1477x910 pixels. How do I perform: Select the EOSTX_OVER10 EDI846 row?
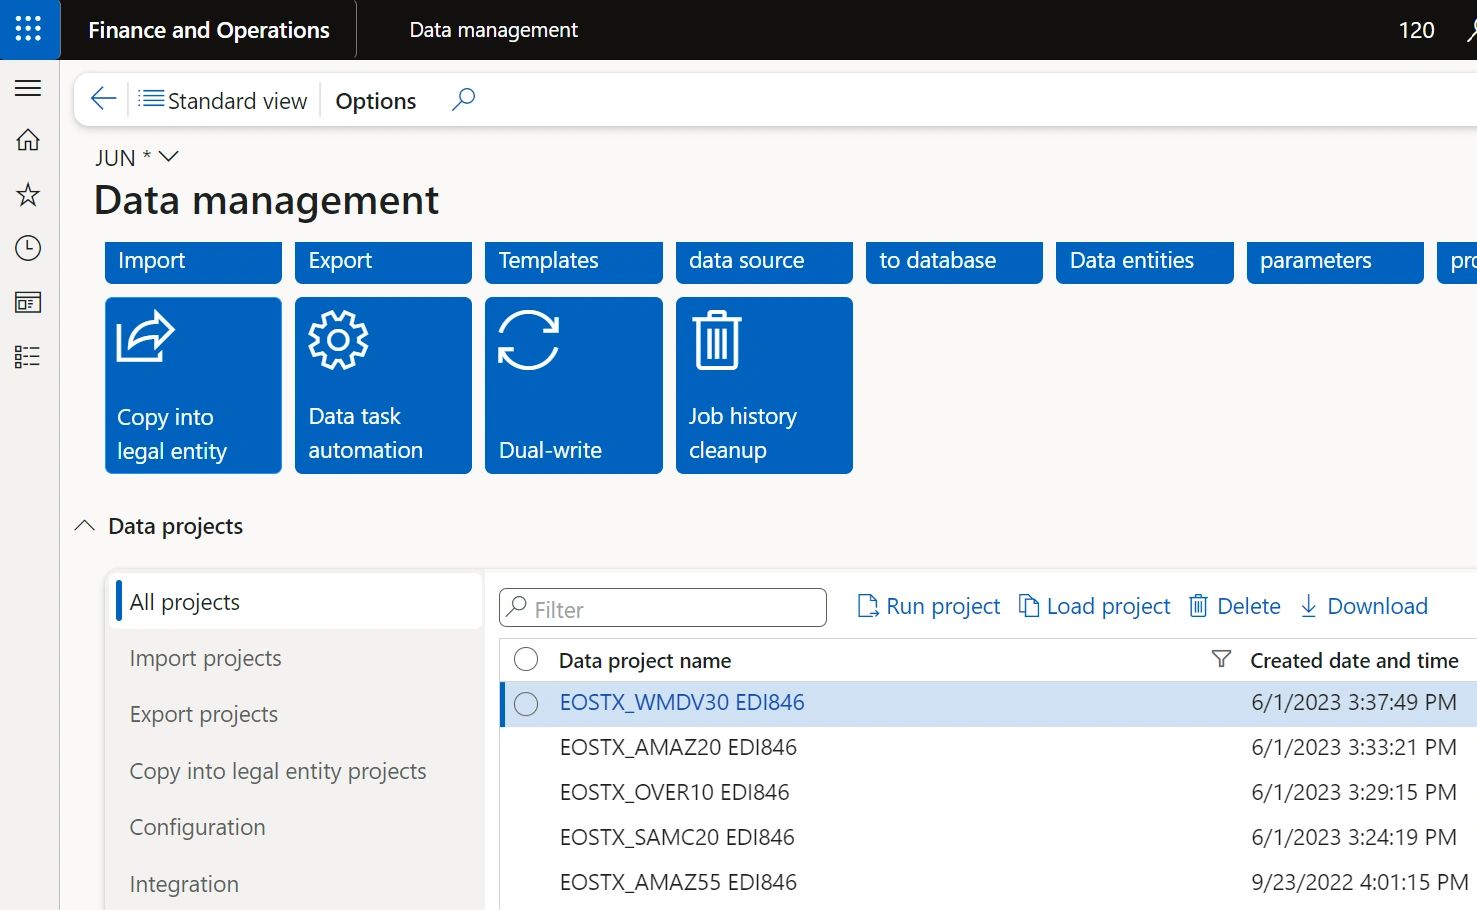(x=988, y=793)
